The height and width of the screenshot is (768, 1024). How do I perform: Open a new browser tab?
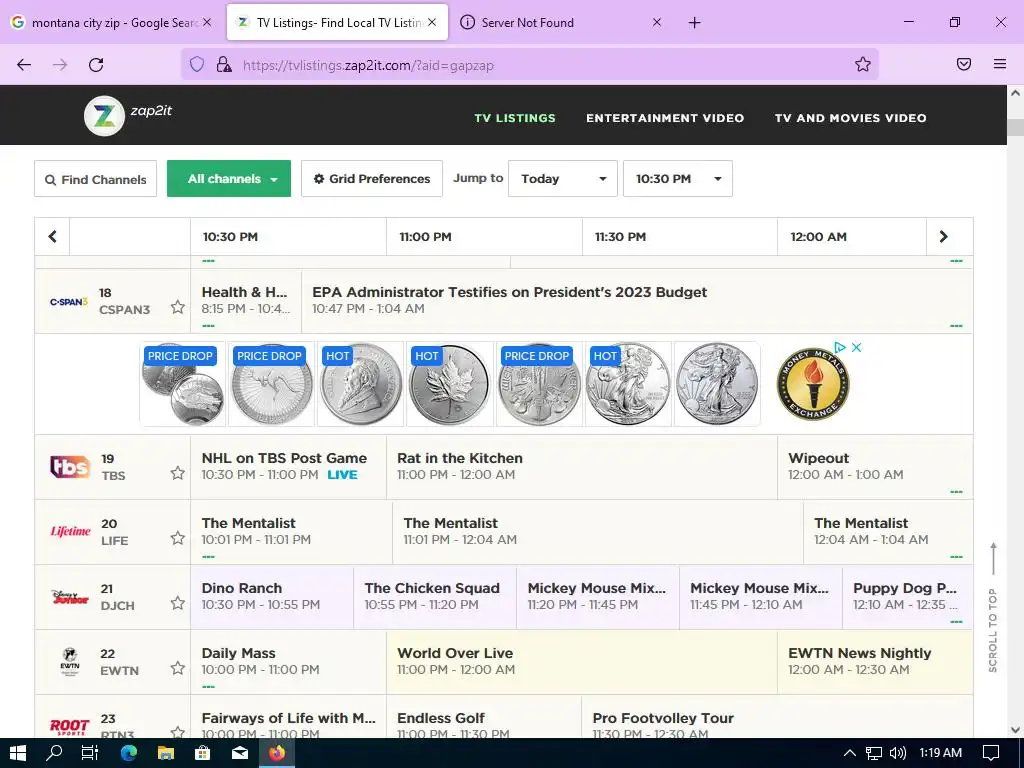pos(695,23)
